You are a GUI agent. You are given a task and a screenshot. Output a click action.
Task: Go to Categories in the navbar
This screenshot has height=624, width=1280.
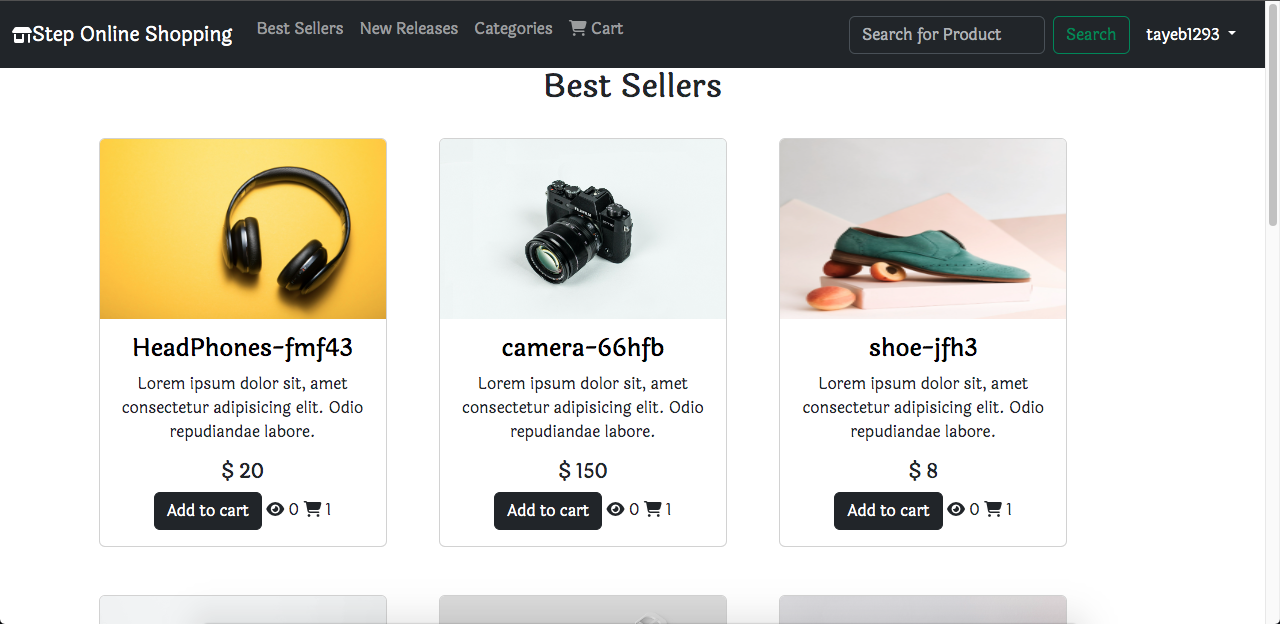coord(513,28)
